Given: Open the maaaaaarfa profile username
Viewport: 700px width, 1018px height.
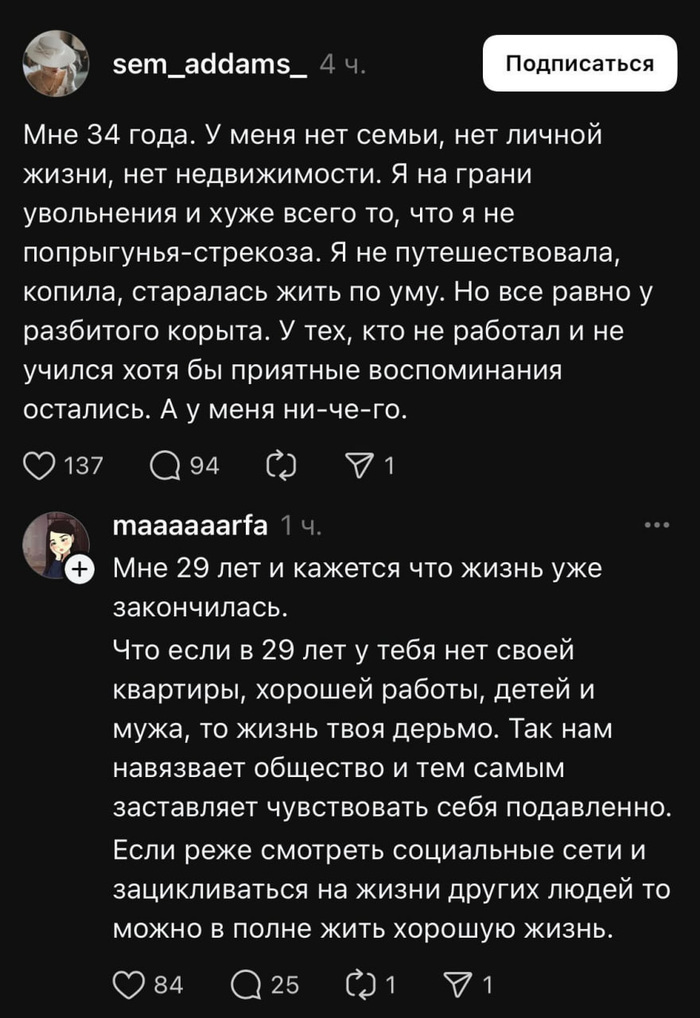Looking at the screenshot, I should [x=190, y=525].
